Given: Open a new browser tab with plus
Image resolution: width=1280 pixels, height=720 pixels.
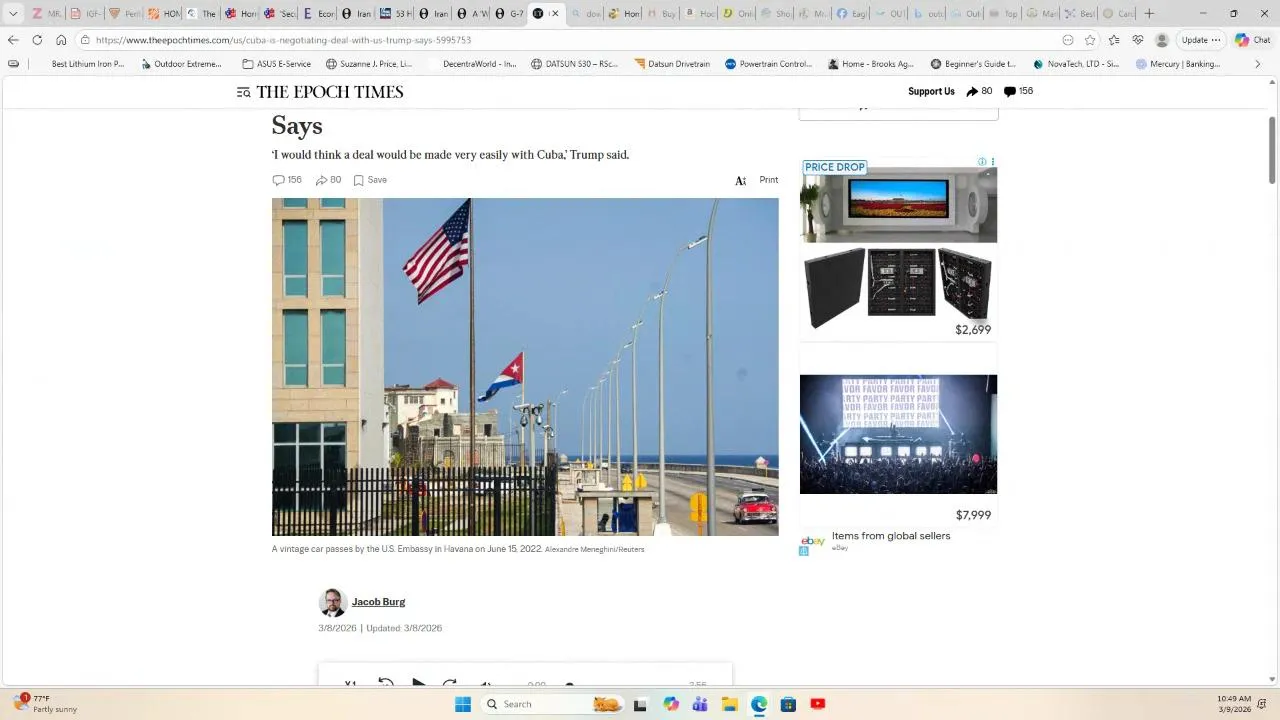Looking at the screenshot, I should tap(1149, 14).
